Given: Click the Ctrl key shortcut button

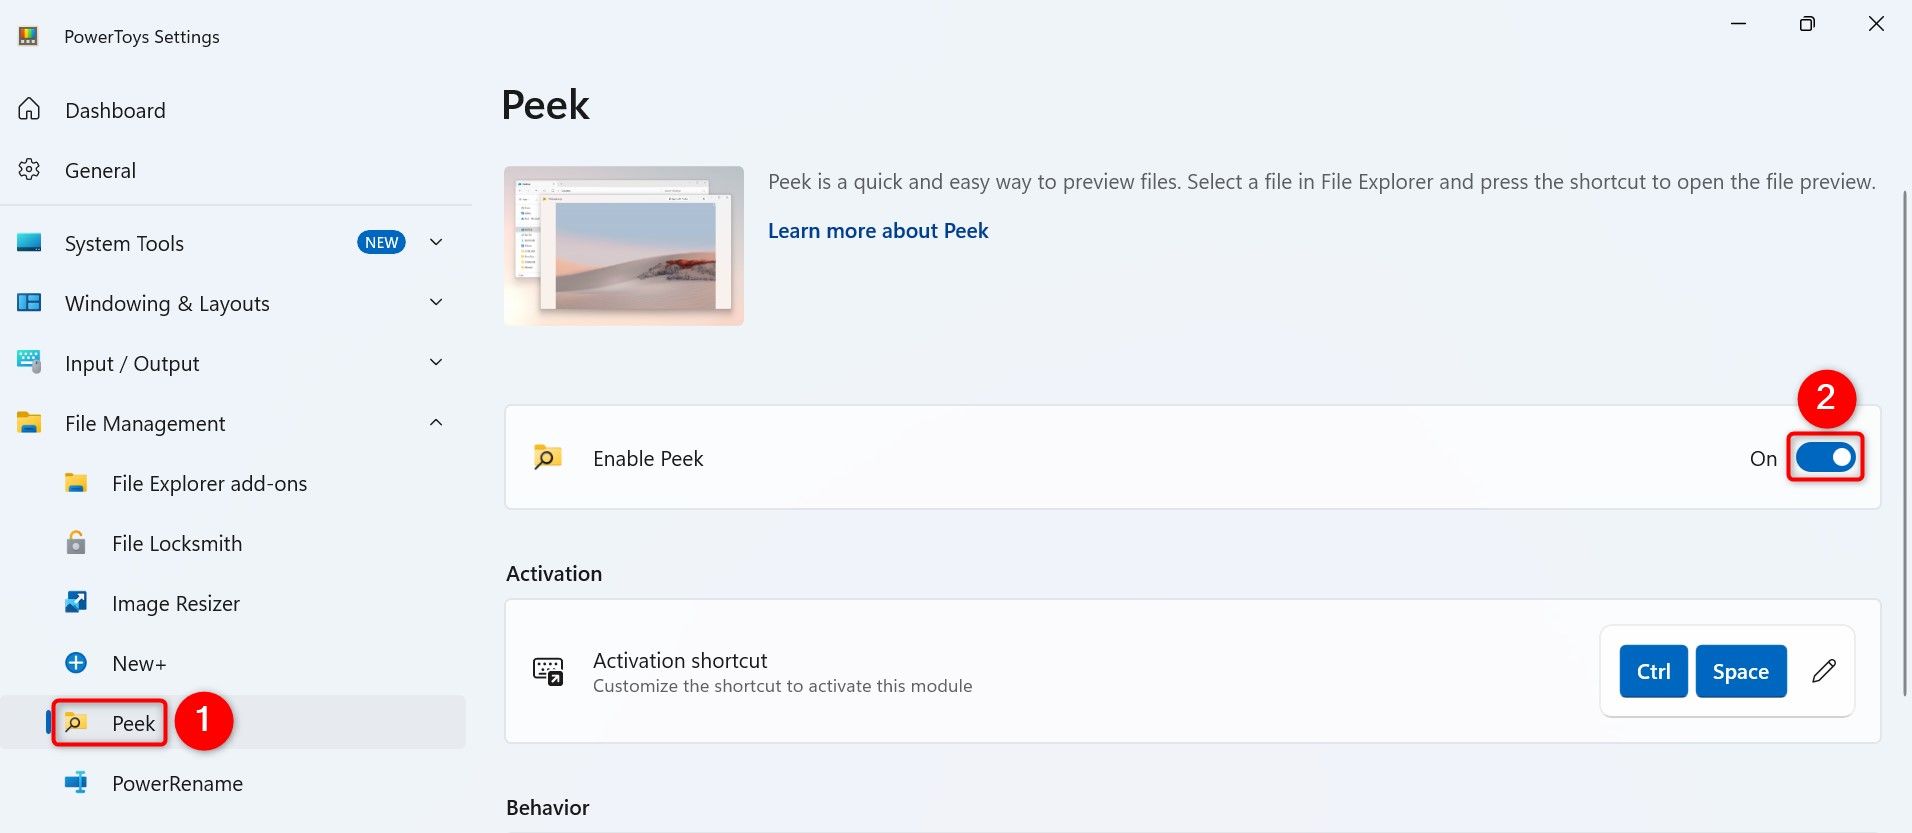Looking at the screenshot, I should click(x=1653, y=671).
